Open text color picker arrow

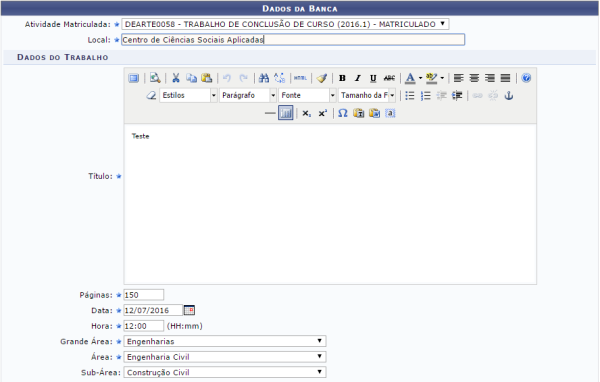pos(420,78)
